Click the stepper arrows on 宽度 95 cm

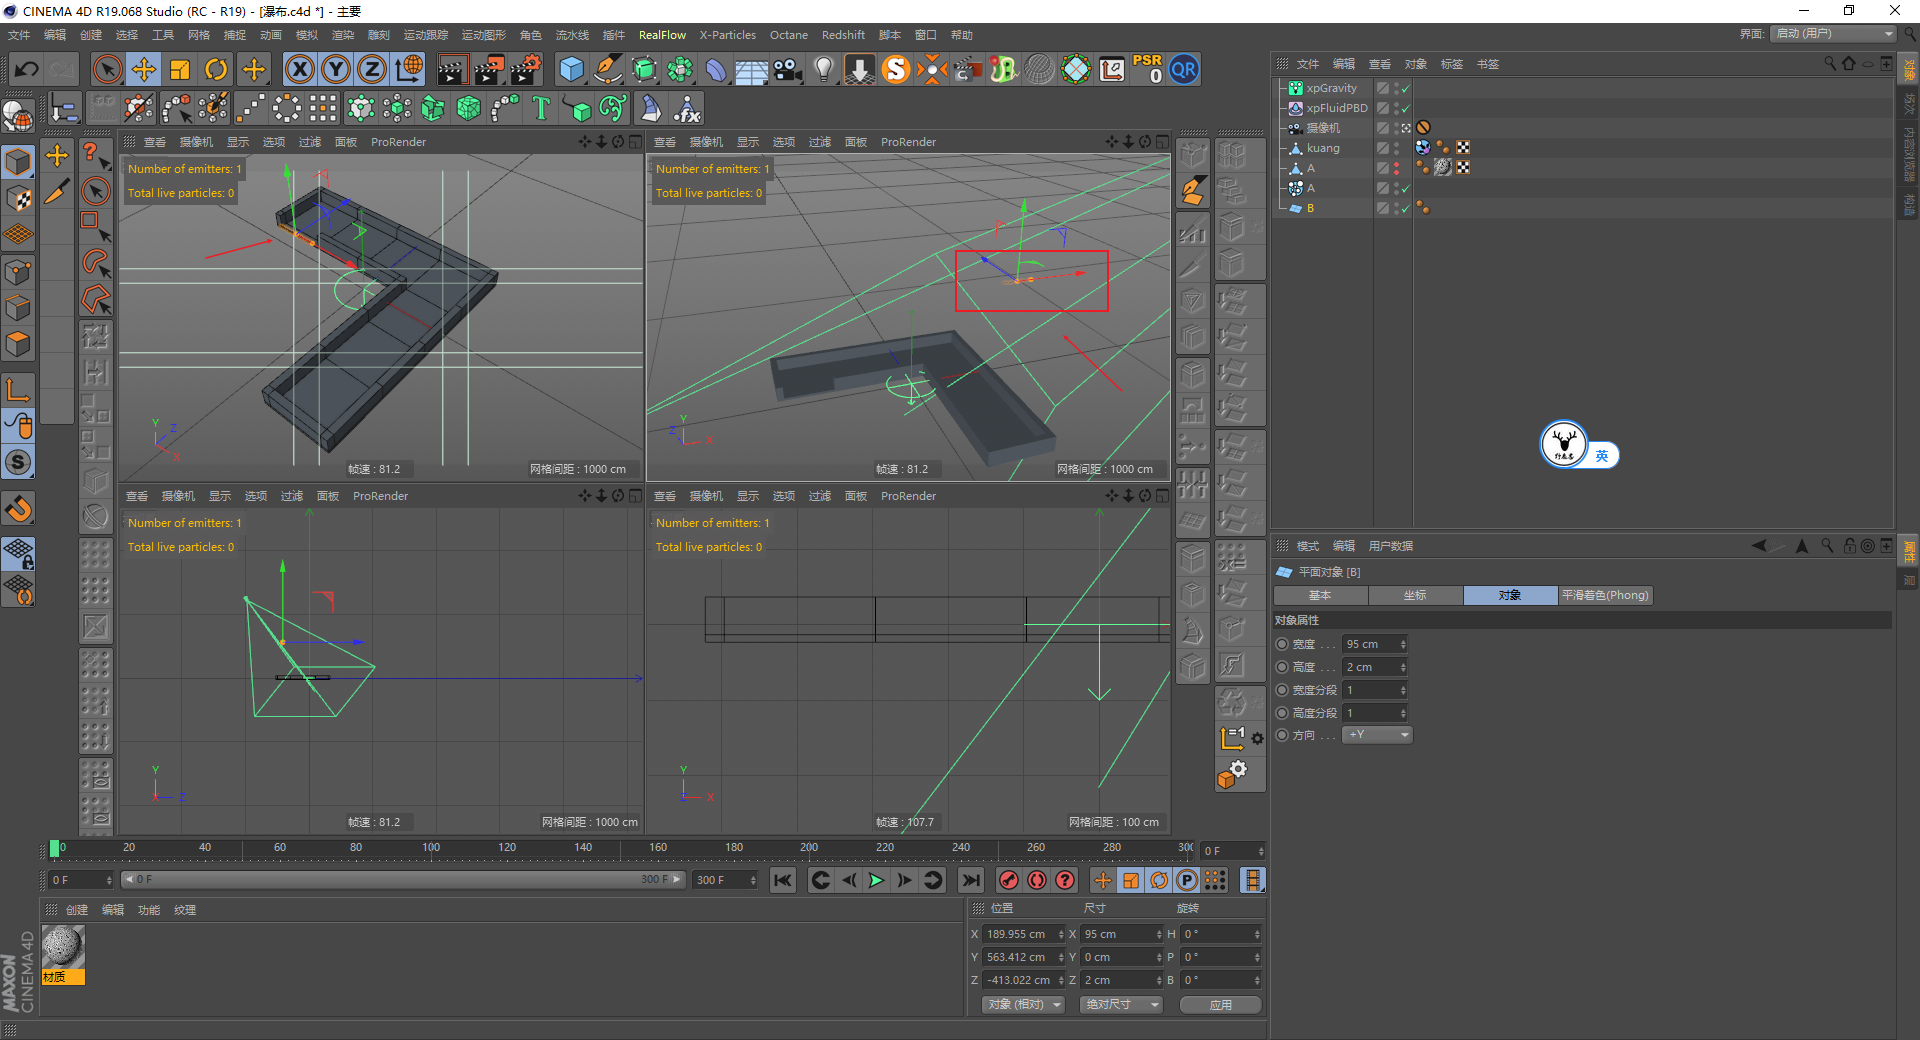1403,644
